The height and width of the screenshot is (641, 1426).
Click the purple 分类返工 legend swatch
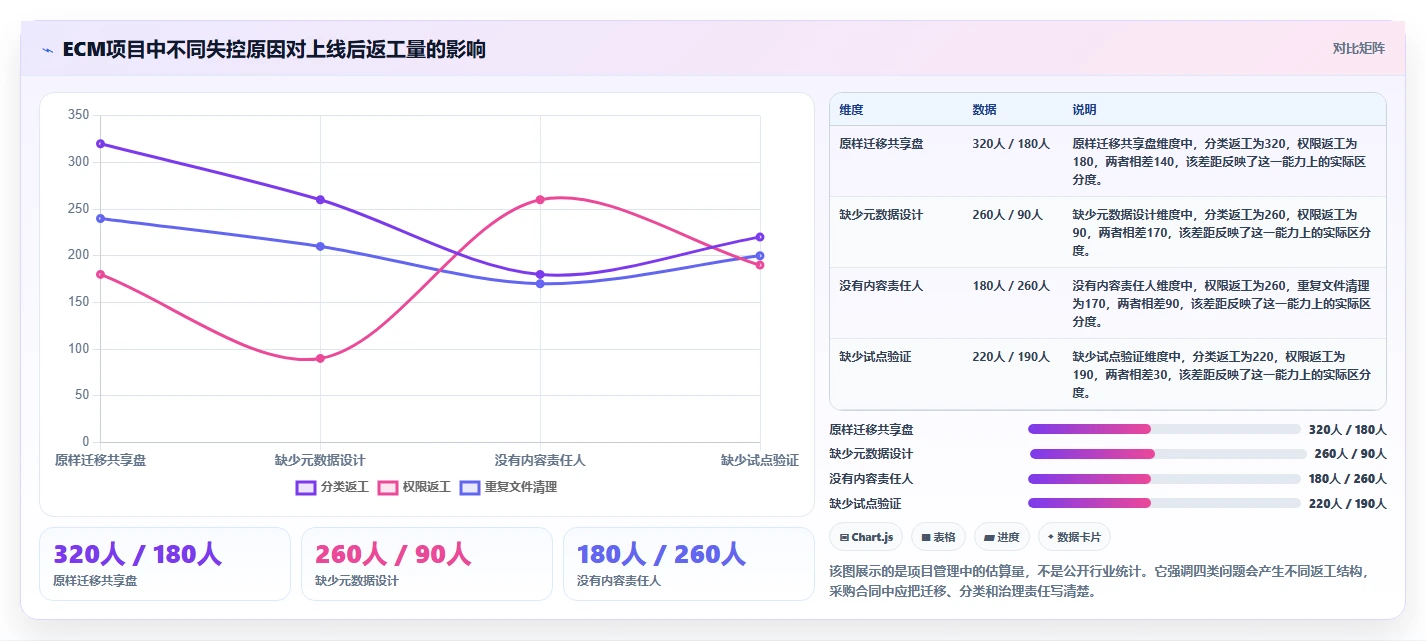pyautogui.click(x=306, y=487)
